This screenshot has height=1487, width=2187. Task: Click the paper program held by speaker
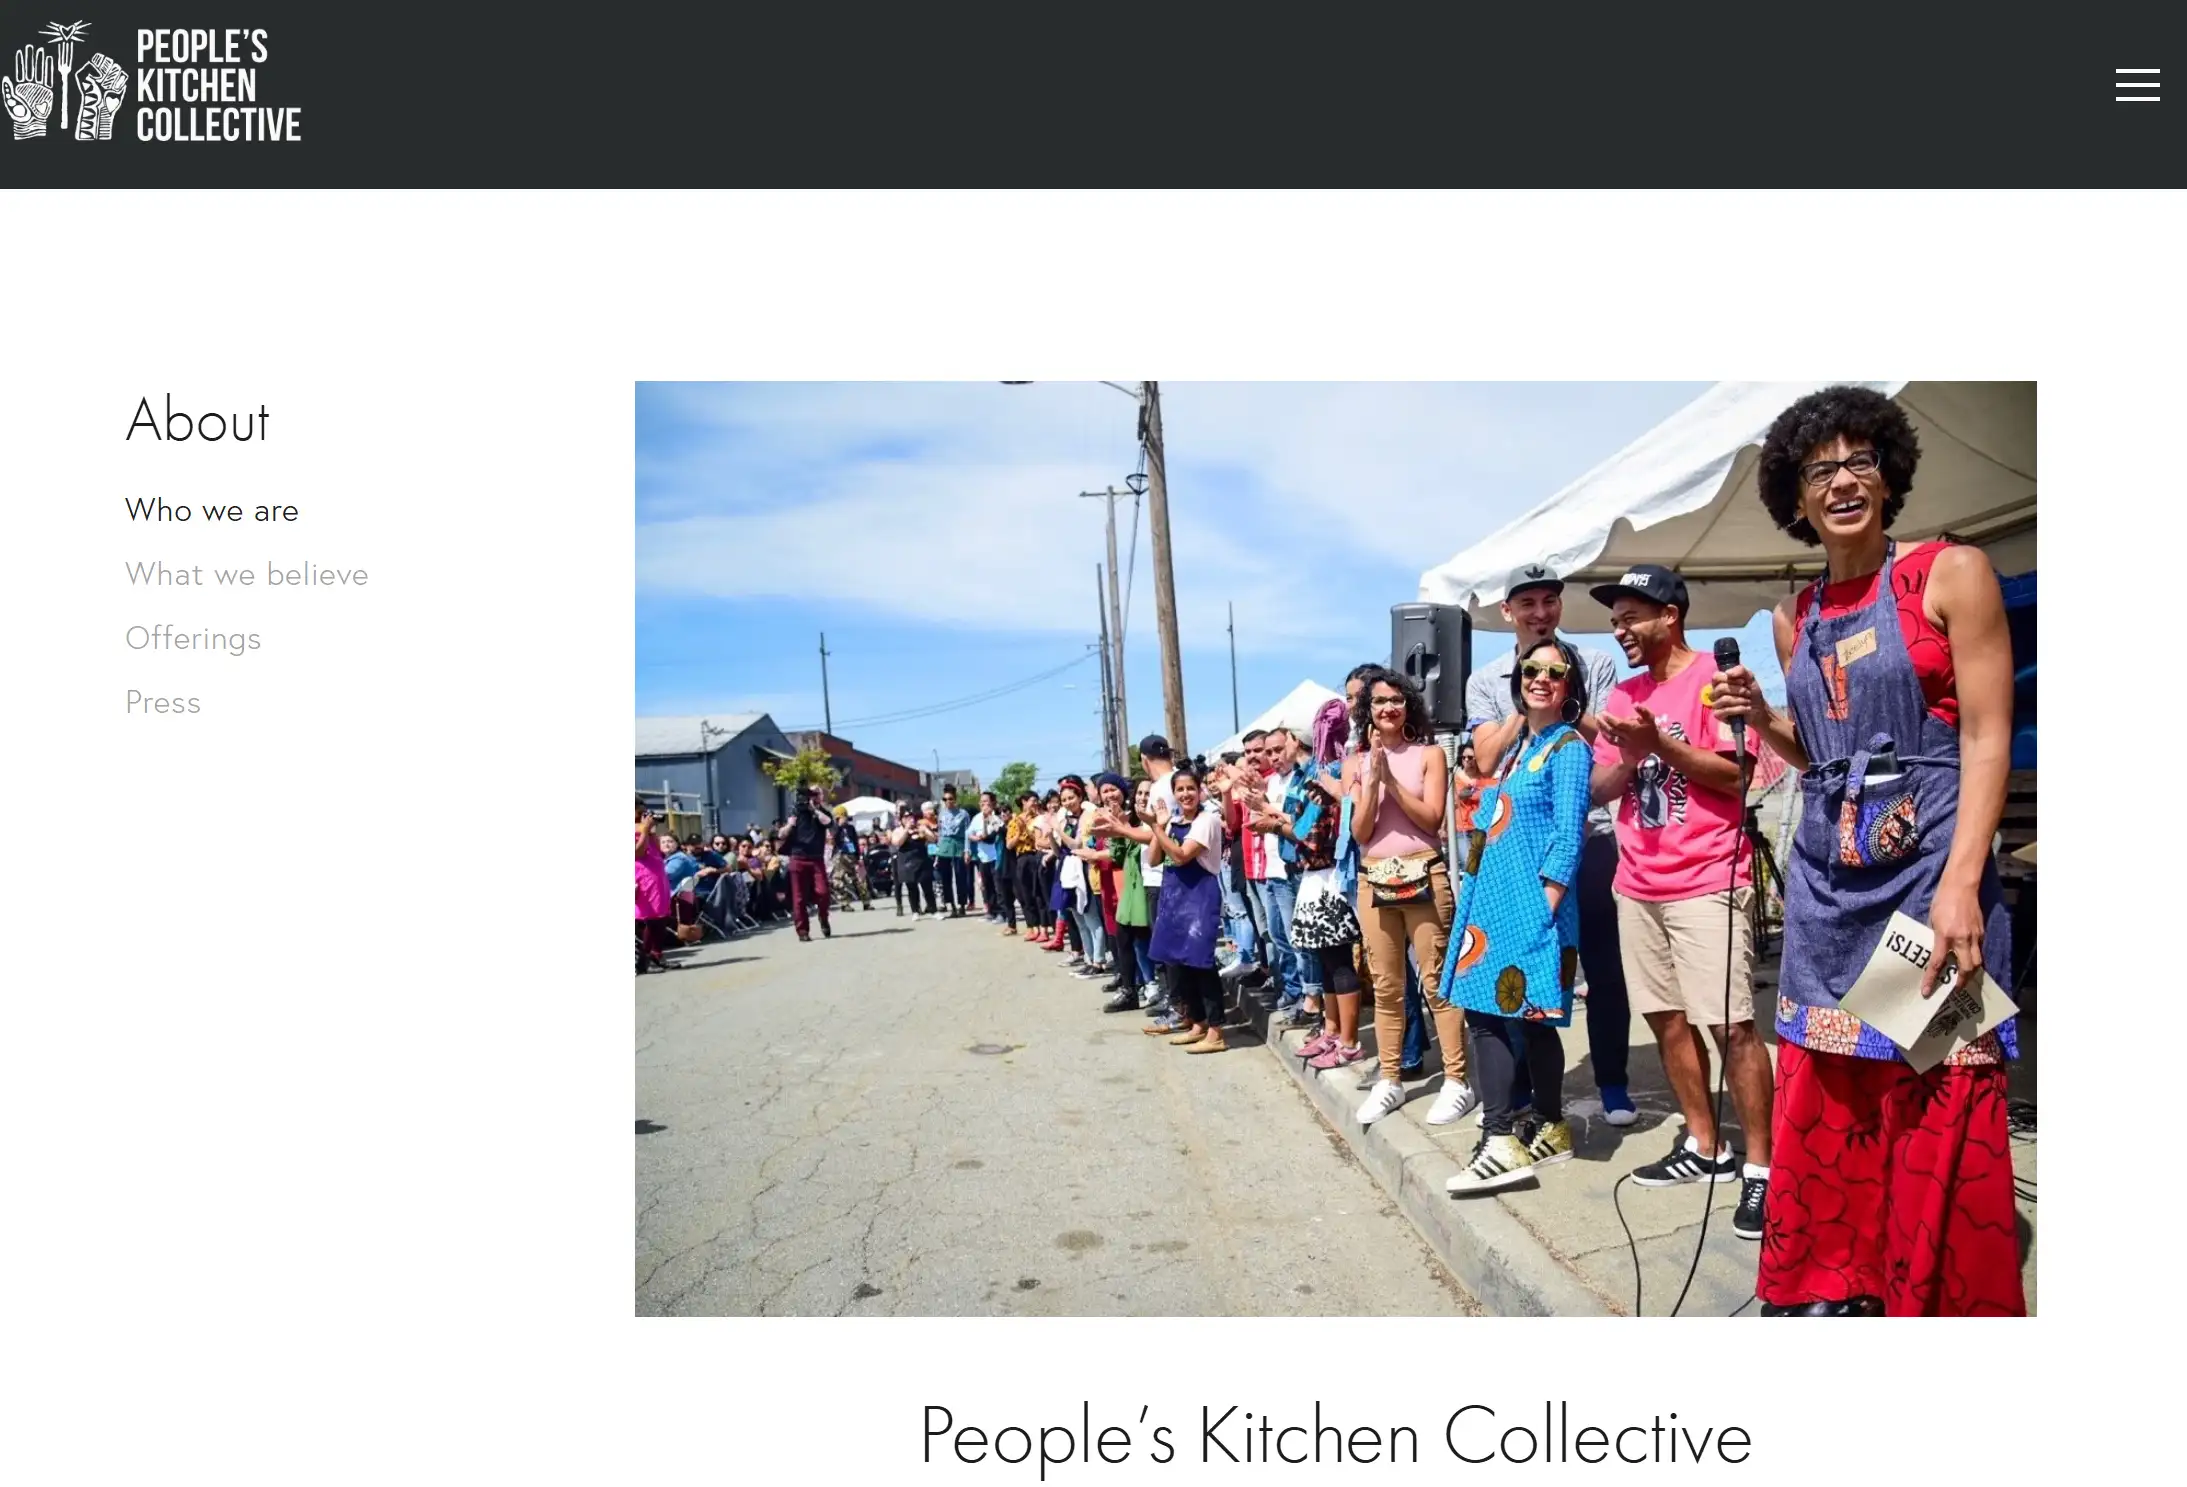click(1925, 990)
